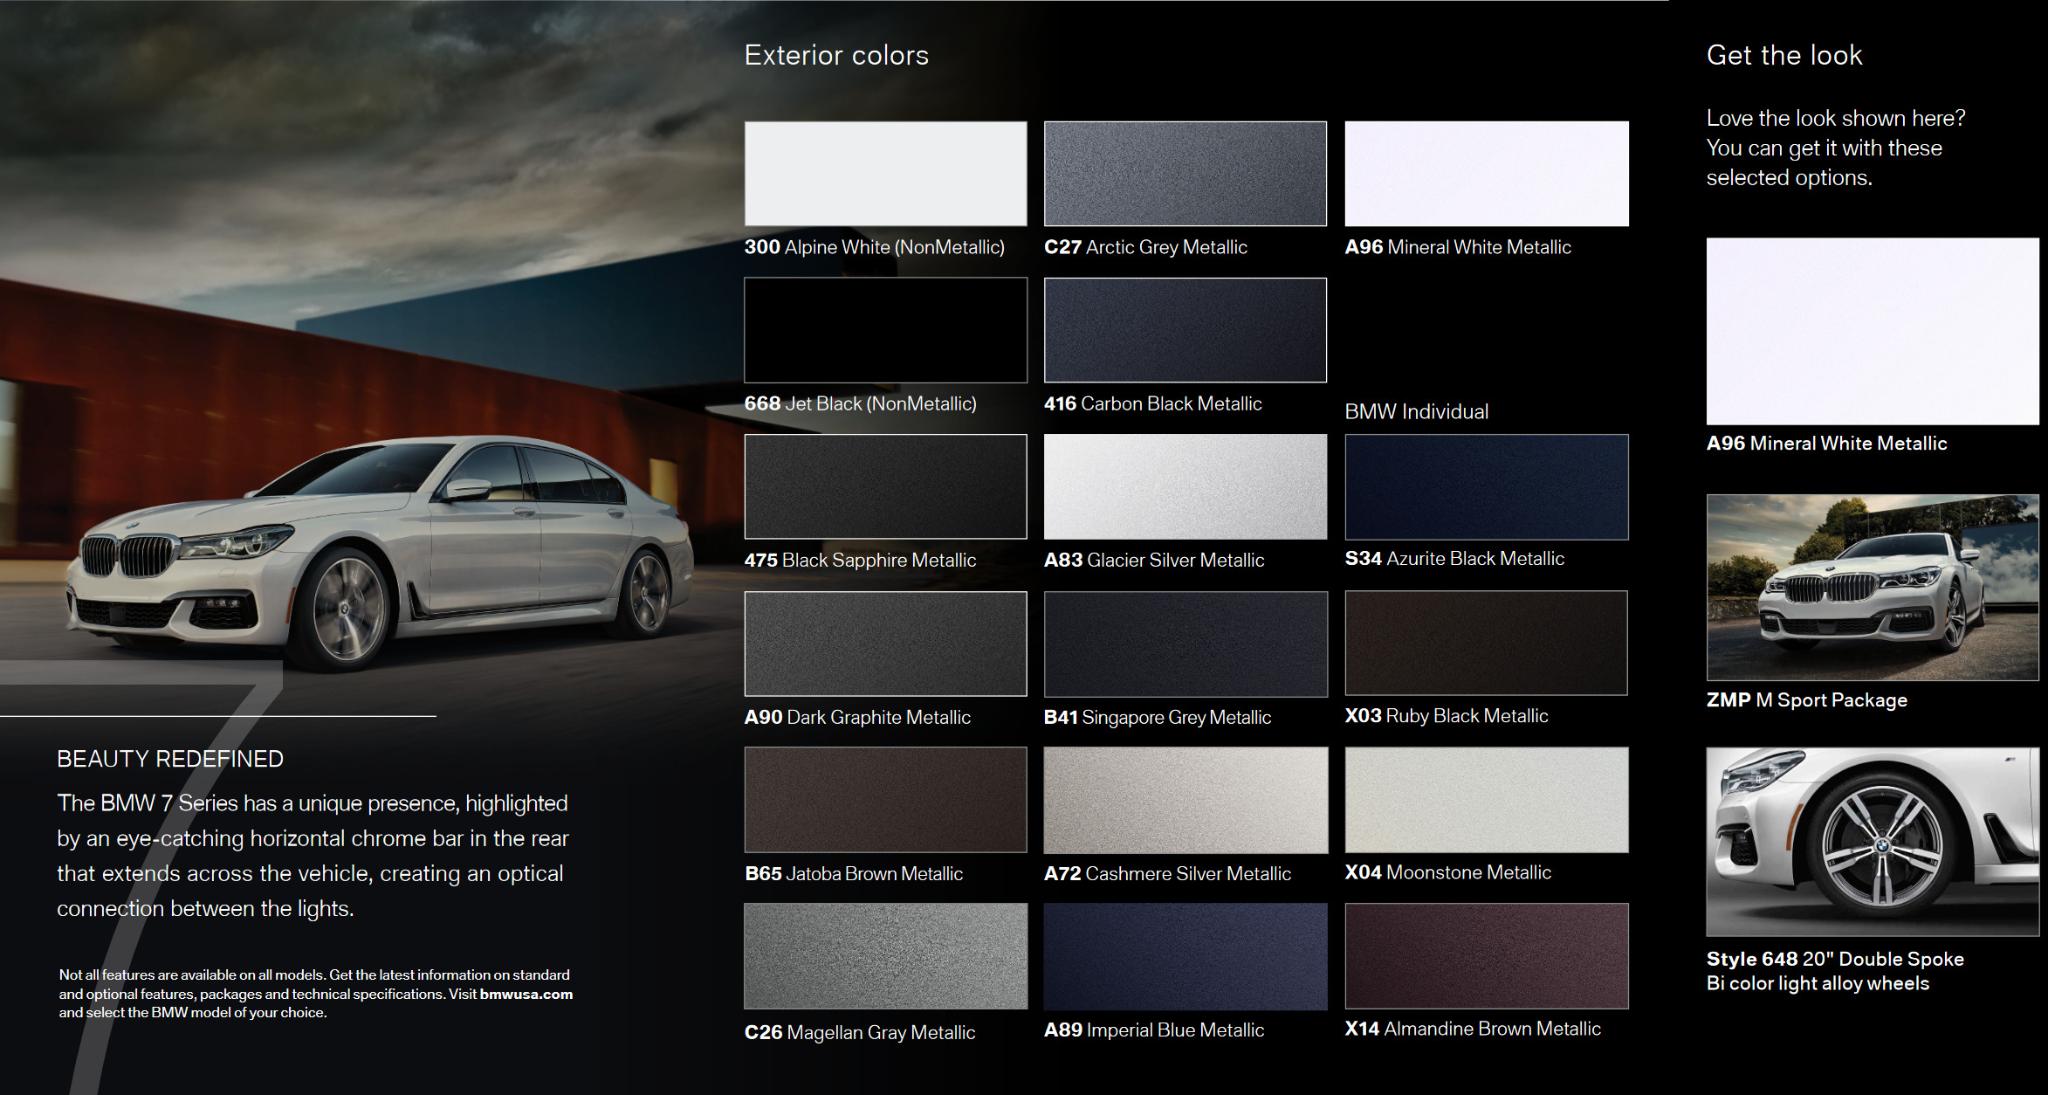Open the Style 648 wheel thumbnail
Screen dimensions: 2048x1095
(x=1872, y=842)
